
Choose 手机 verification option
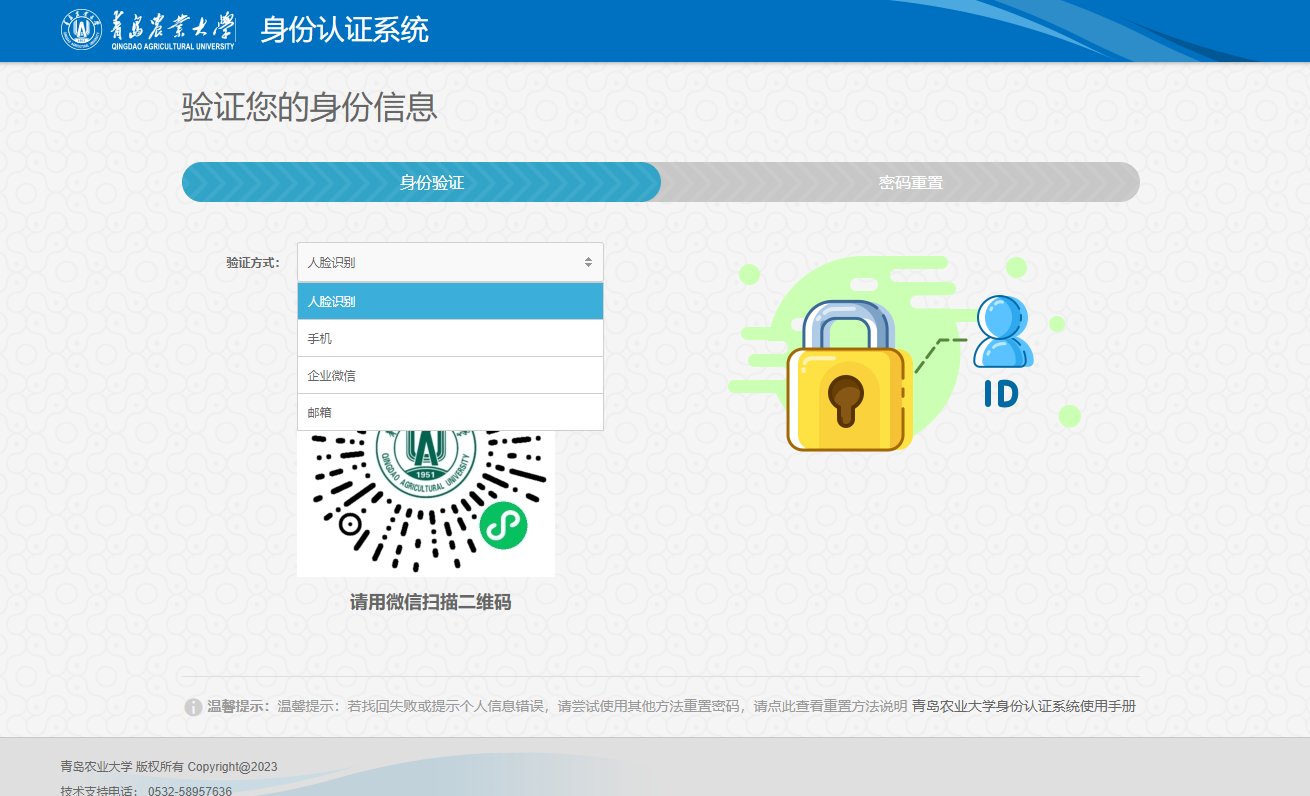[450, 338]
